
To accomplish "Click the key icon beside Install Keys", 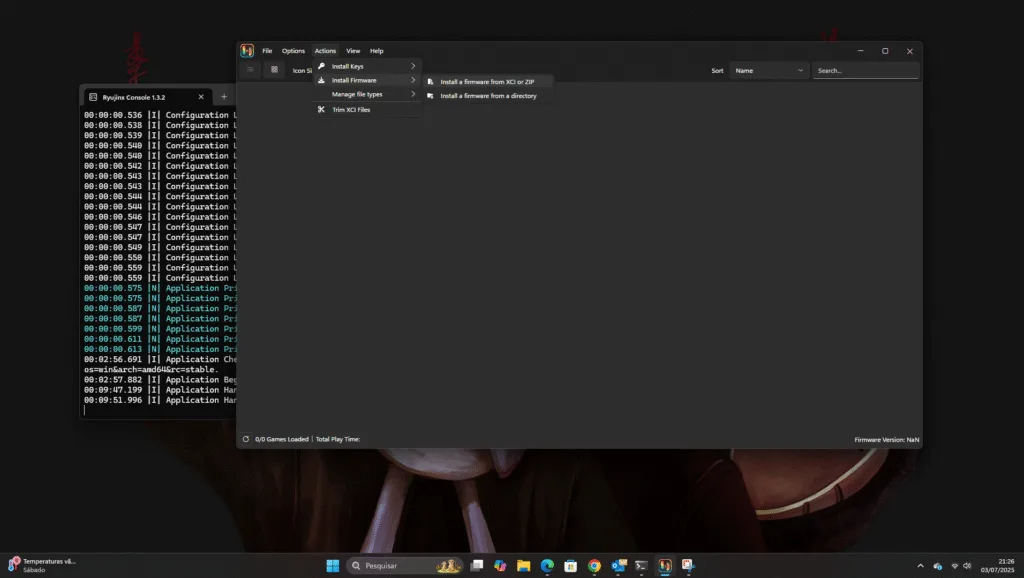I will coord(321,66).
